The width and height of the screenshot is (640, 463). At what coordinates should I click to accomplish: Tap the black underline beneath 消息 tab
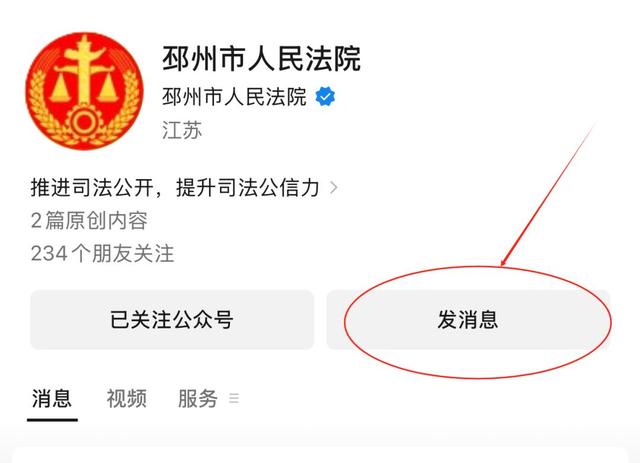[x=52, y=419]
